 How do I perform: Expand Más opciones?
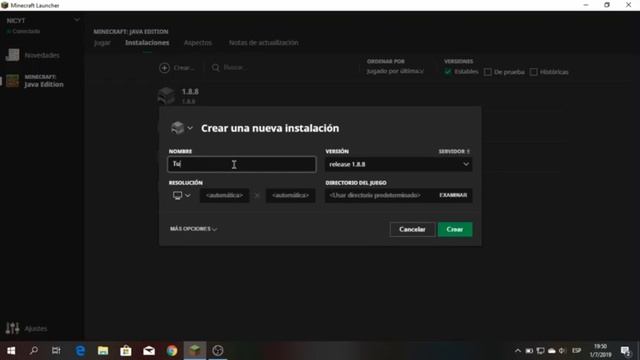pyautogui.click(x=193, y=229)
